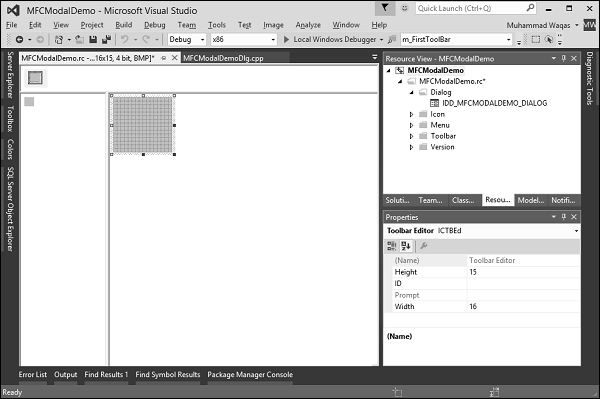This screenshot has width=600, height=399.
Task: Click the pointer tool icon in image toolbar
Action: click(x=549, y=39)
